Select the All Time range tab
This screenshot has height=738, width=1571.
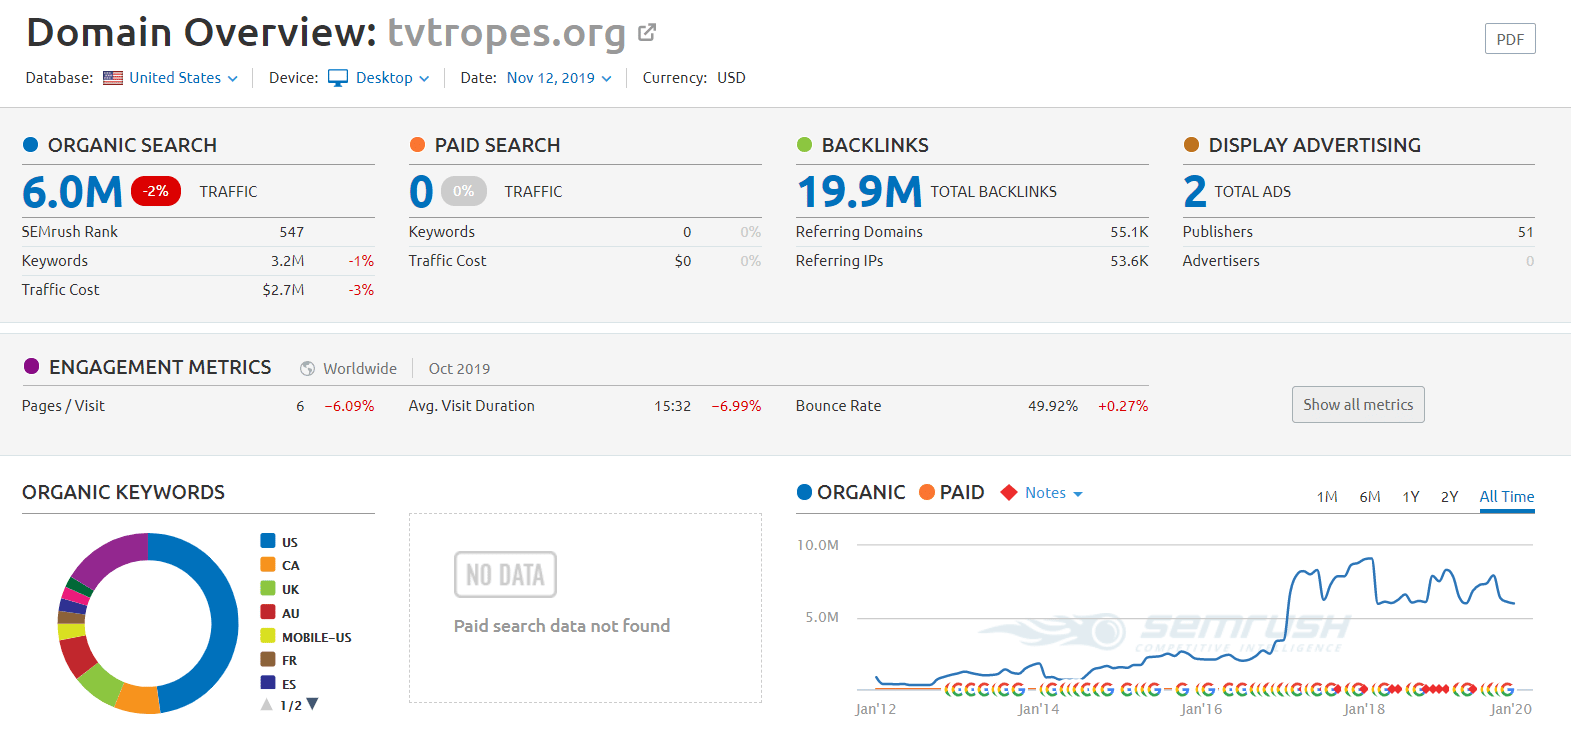pyautogui.click(x=1507, y=497)
